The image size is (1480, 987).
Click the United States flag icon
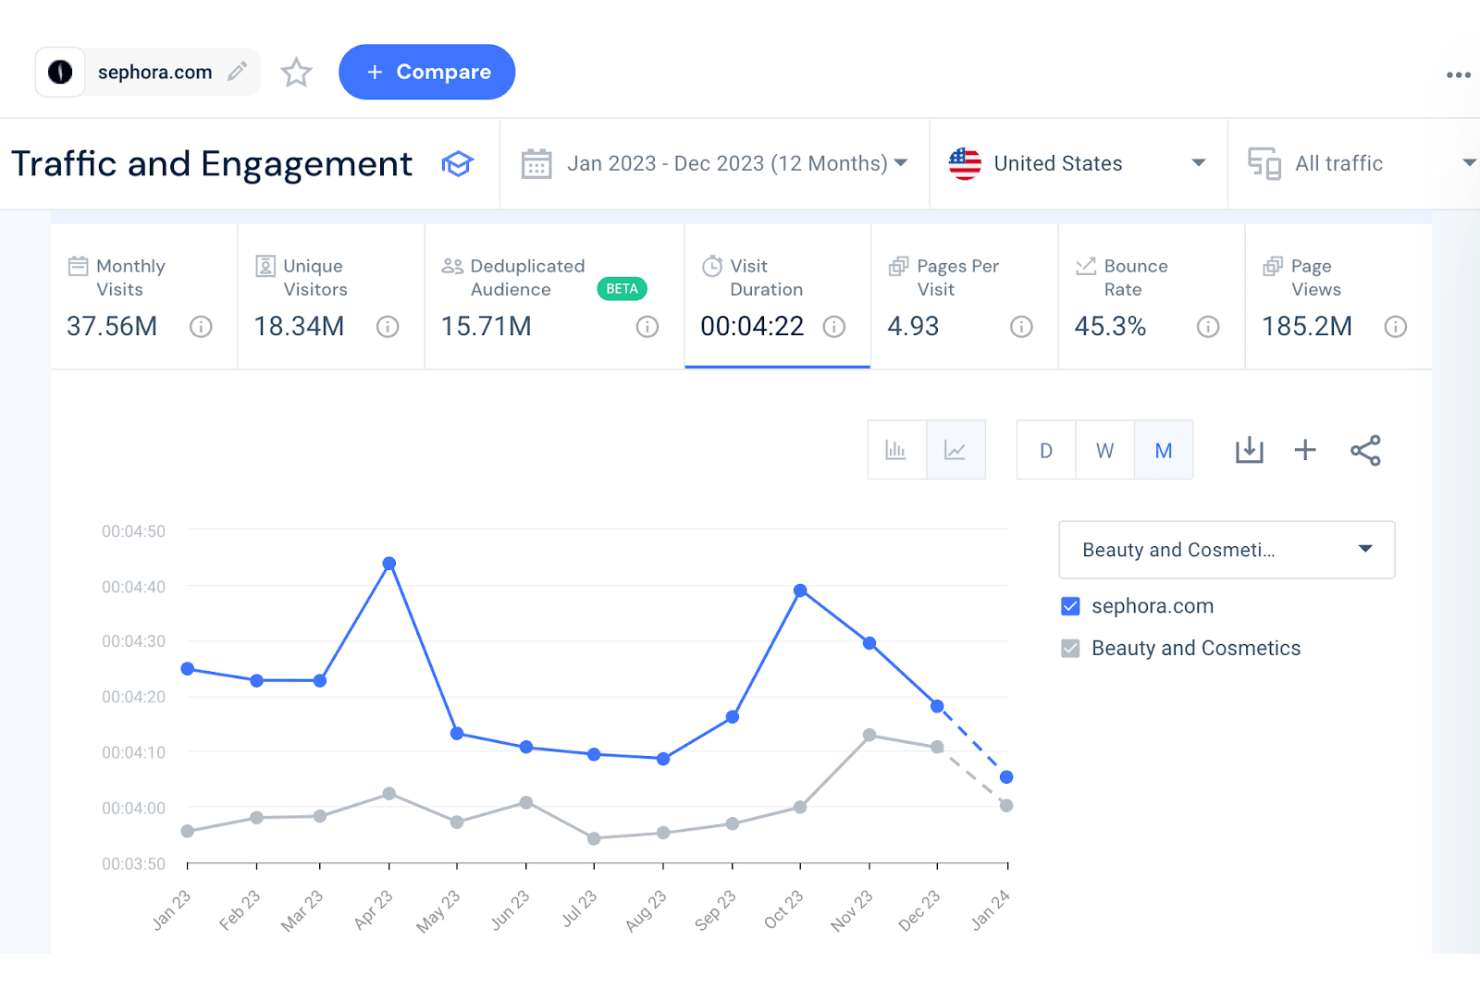tap(964, 163)
